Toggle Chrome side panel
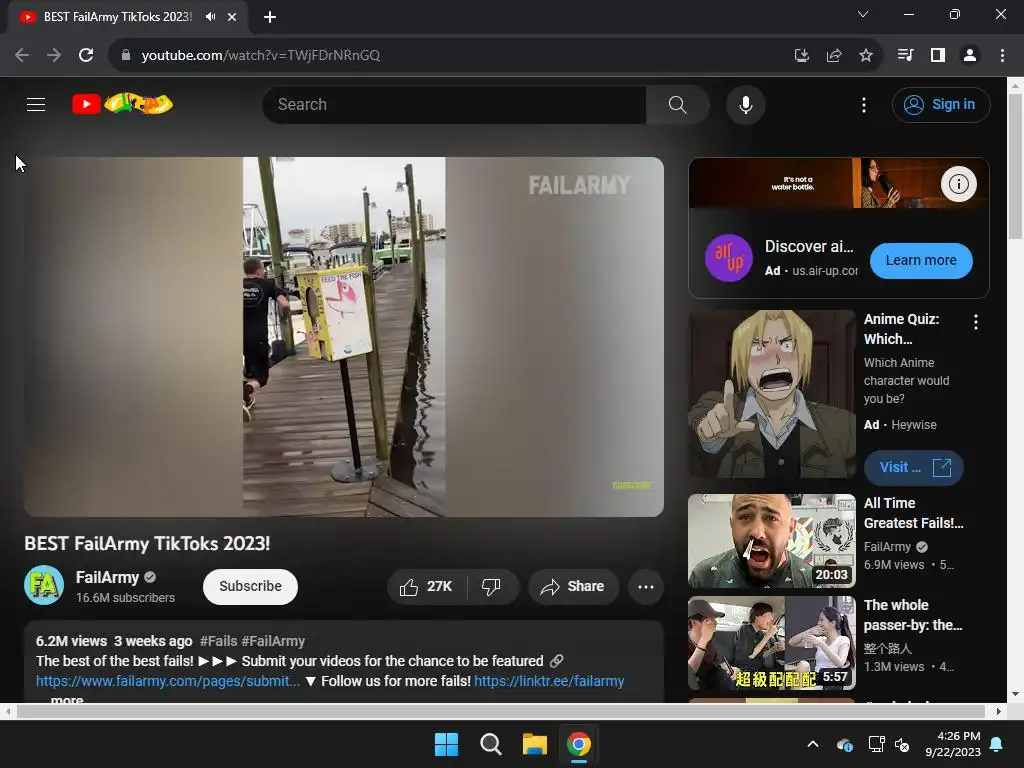The image size is (1024, 768). tap(938, 56)
